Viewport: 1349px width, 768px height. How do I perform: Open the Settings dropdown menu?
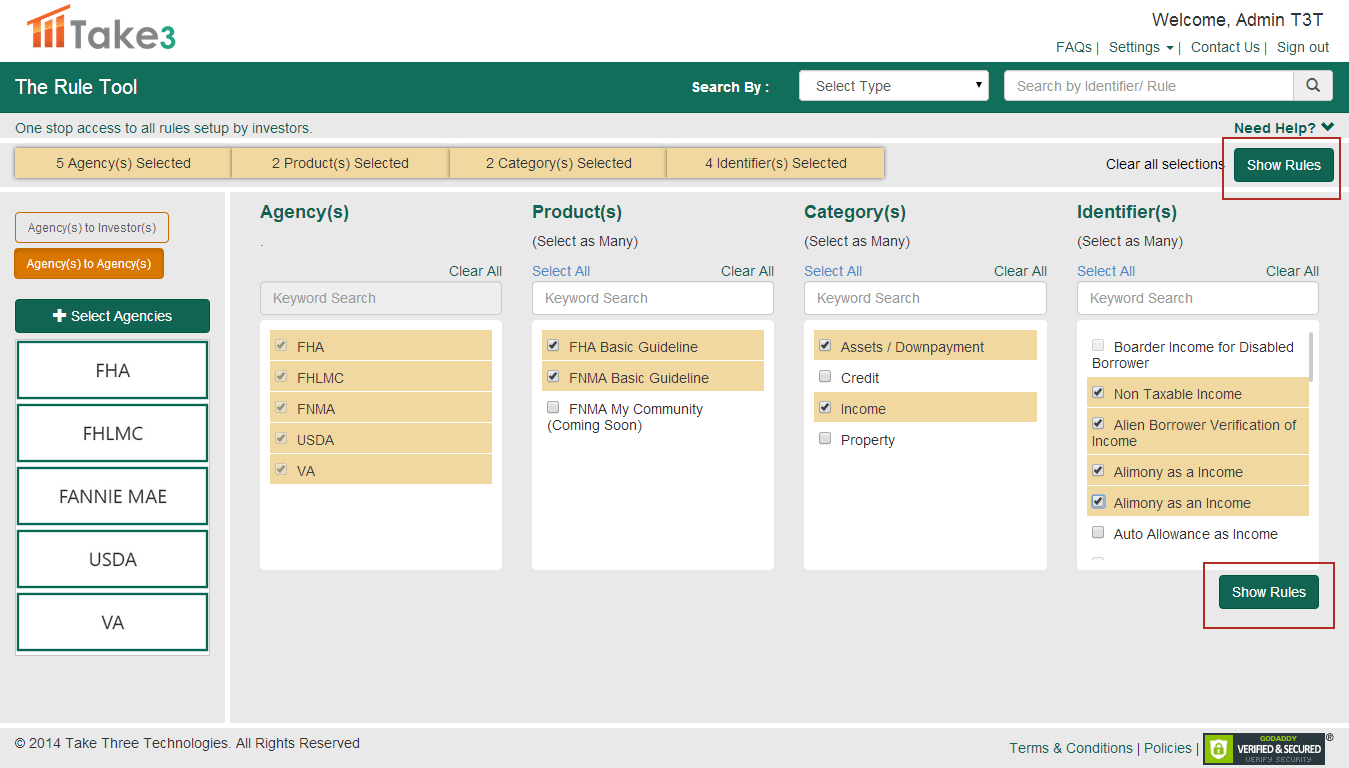[1141, 47]
